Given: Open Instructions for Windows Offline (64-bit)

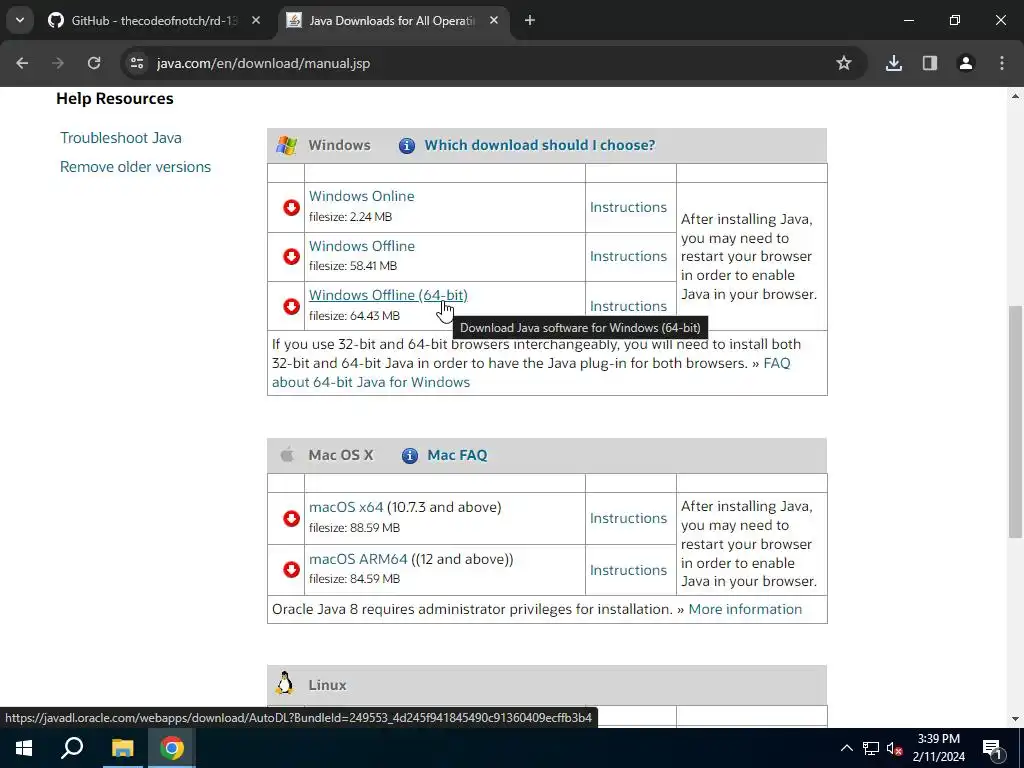Looking at the screenshot, I should pos(628,306).
